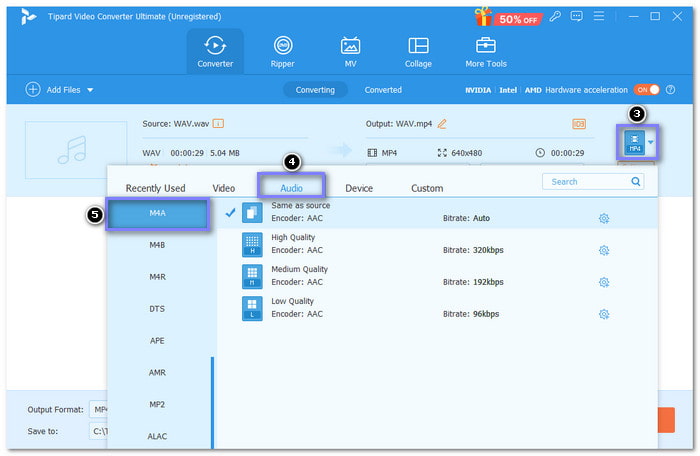
Task: Choose Medium Quality preset
Action: tap(438, 276)
